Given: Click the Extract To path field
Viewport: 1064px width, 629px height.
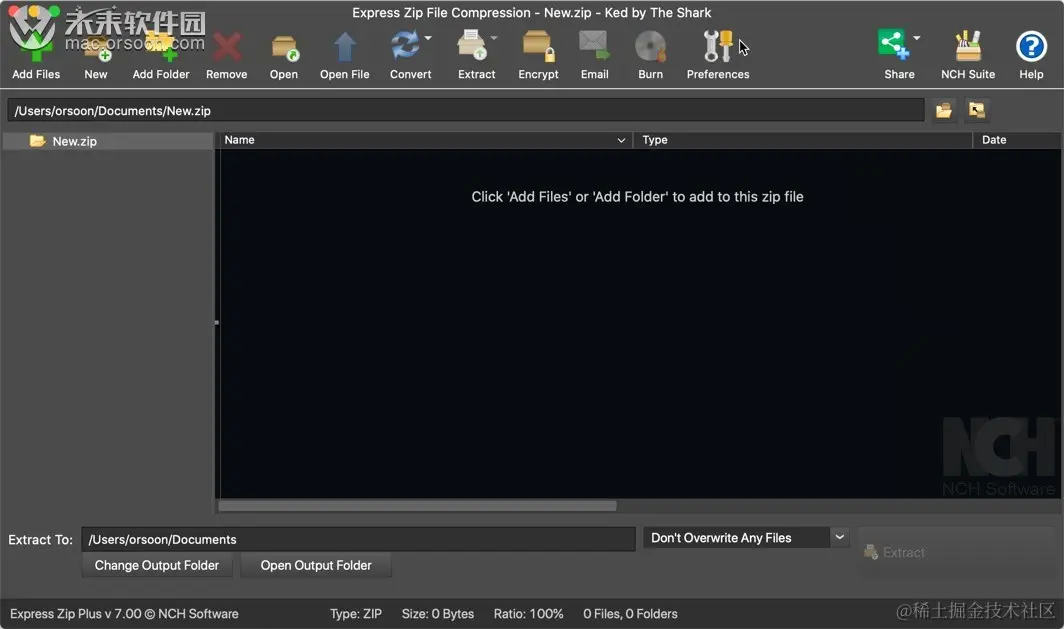Looking at the screenshot, I should coord(358,539).
